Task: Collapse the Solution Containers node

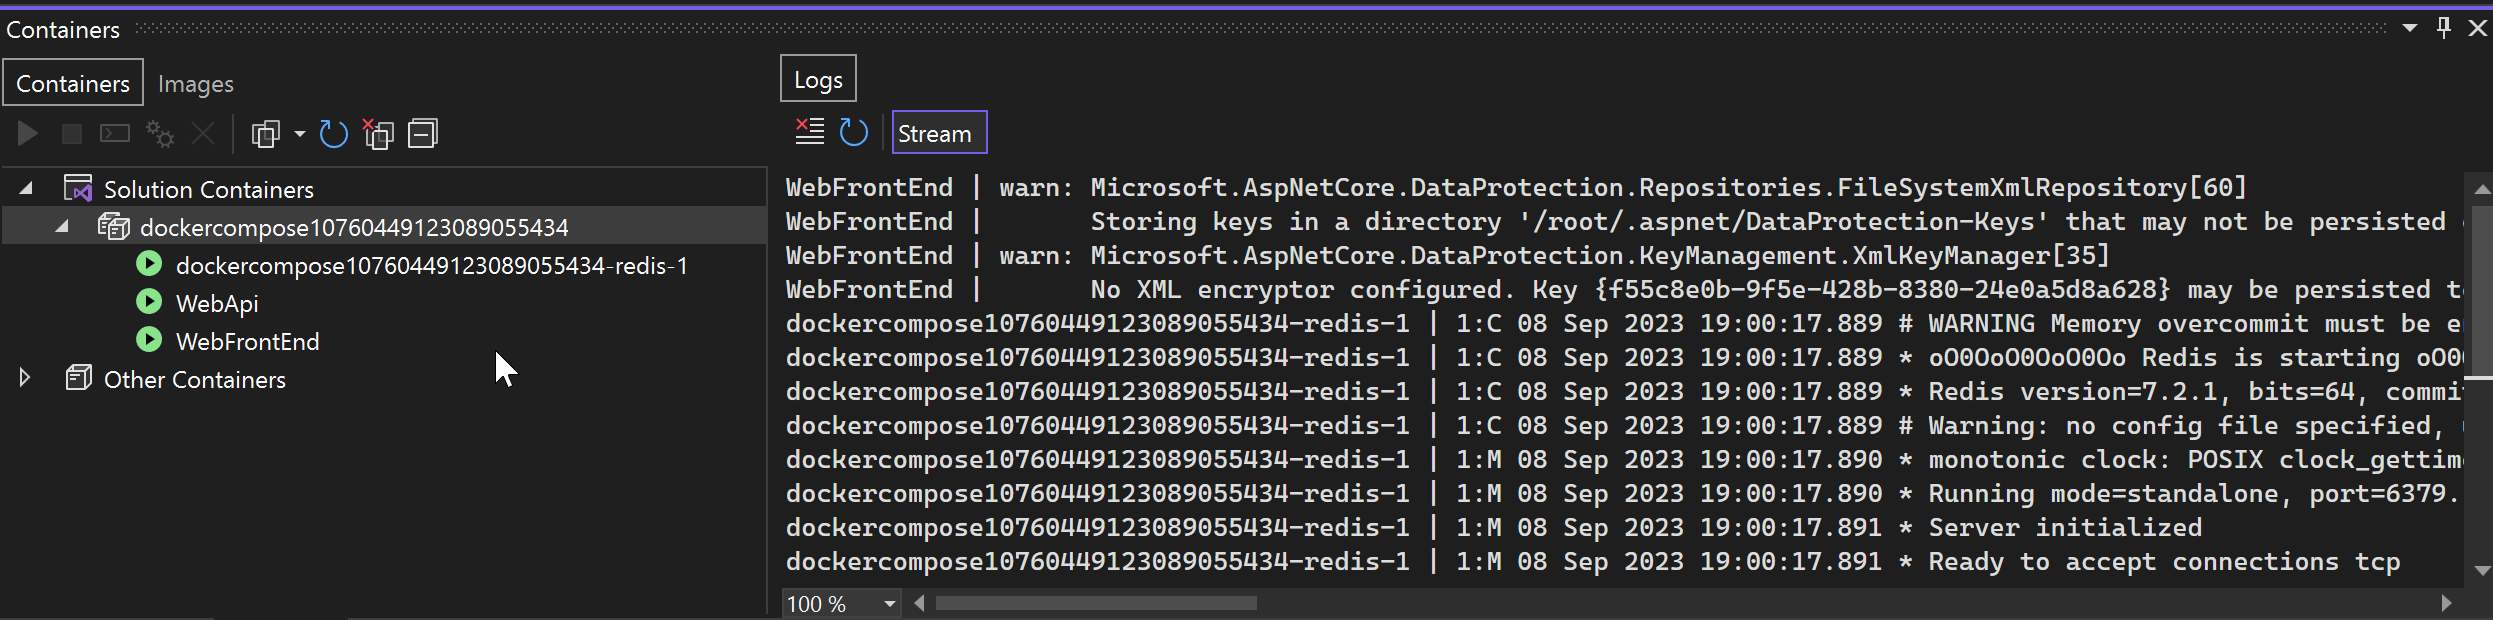Action: [x=27, y=188]
